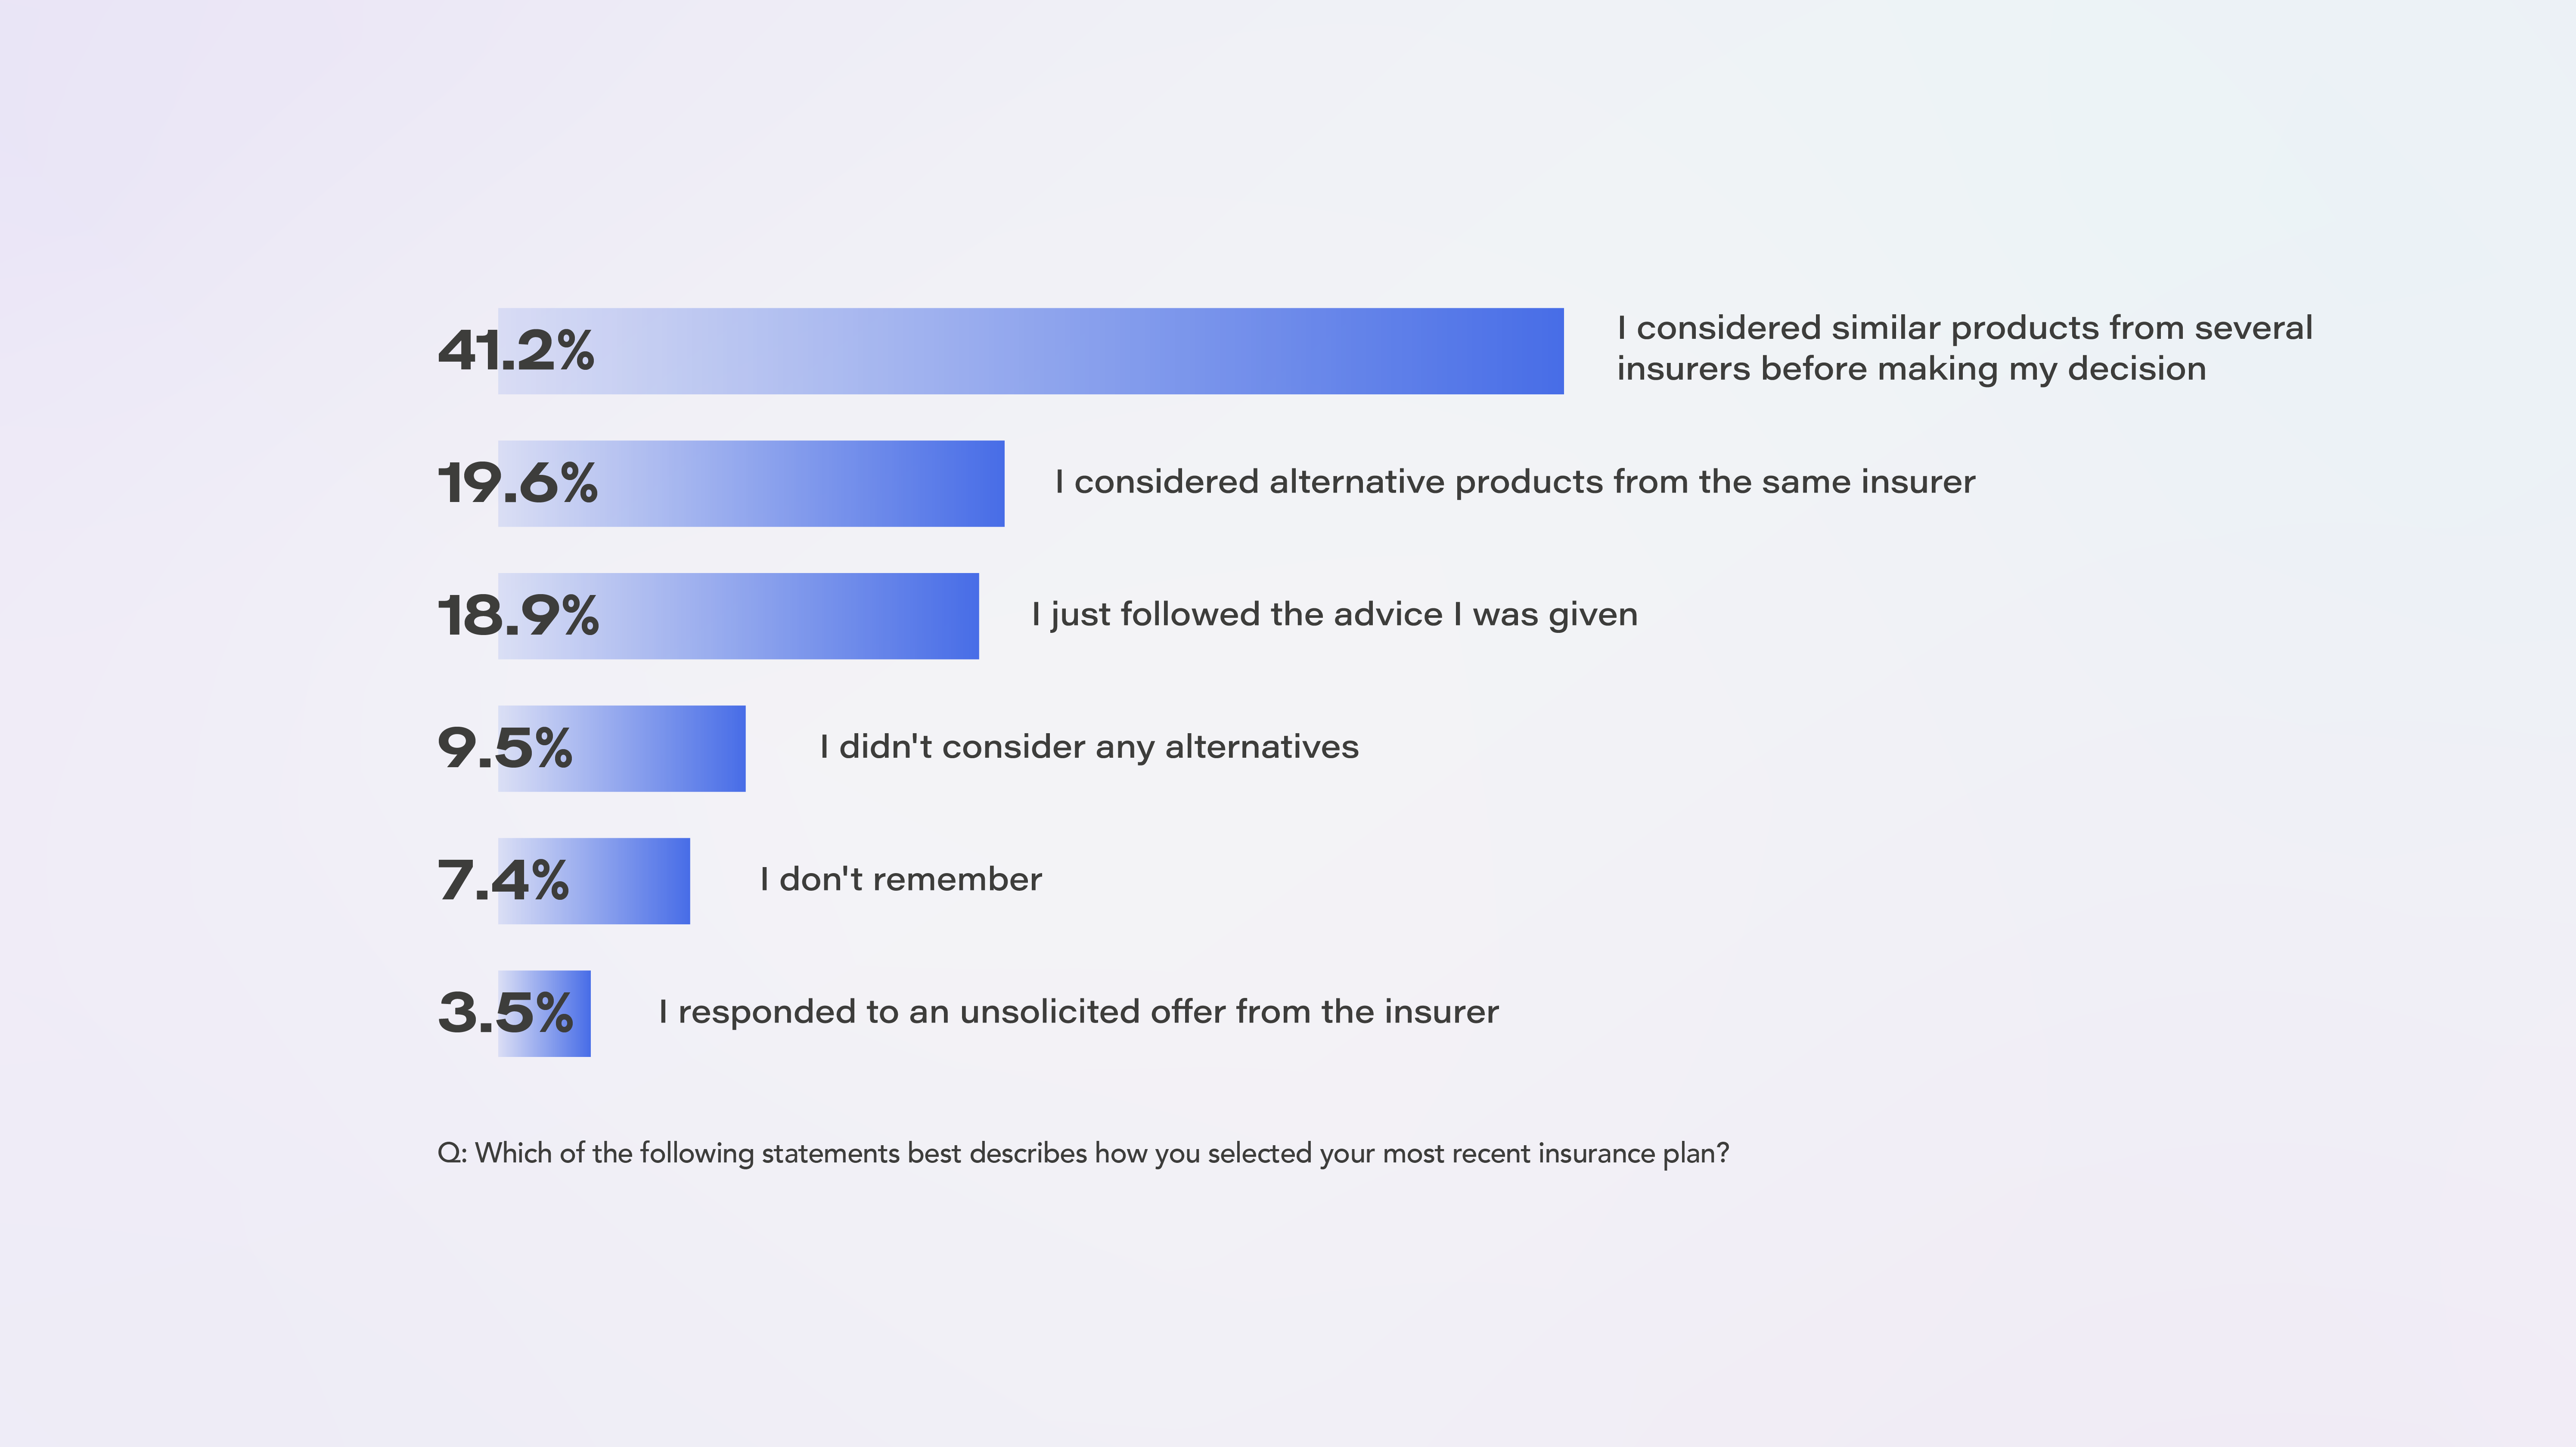Select the bar for 'I don't remember'
Screen dimensions: 2576x1447
point(594,881)
